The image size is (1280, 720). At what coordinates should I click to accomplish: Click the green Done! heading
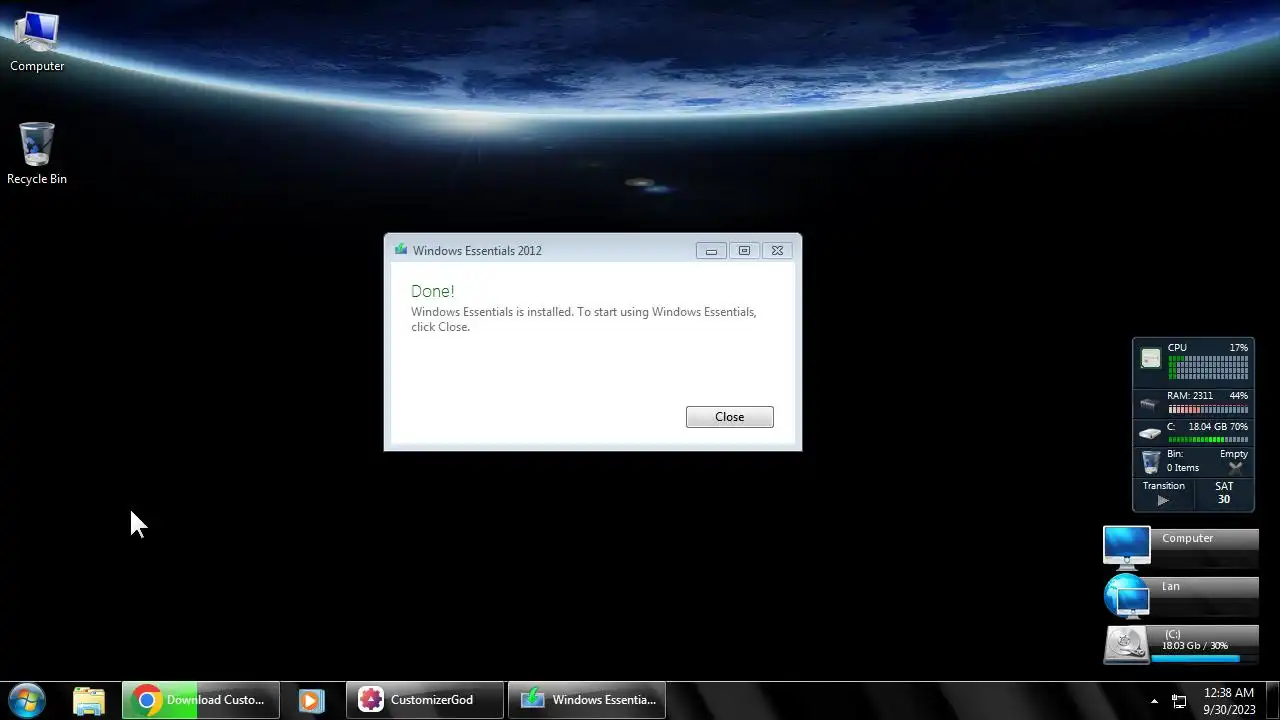pyautogui.click(x=433, y=291)
